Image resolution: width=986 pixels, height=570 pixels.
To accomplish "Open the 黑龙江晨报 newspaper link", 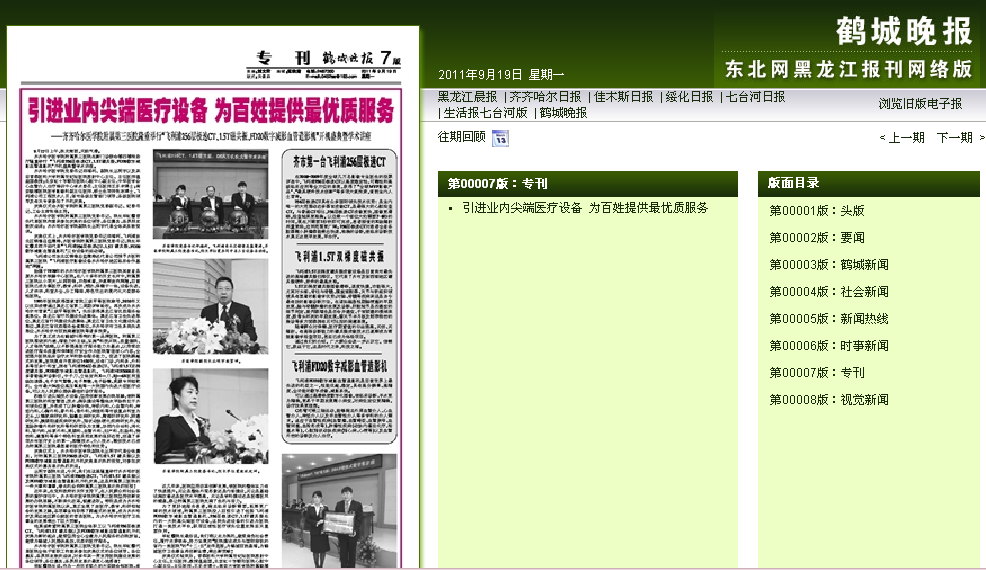I will coord(467,97).
